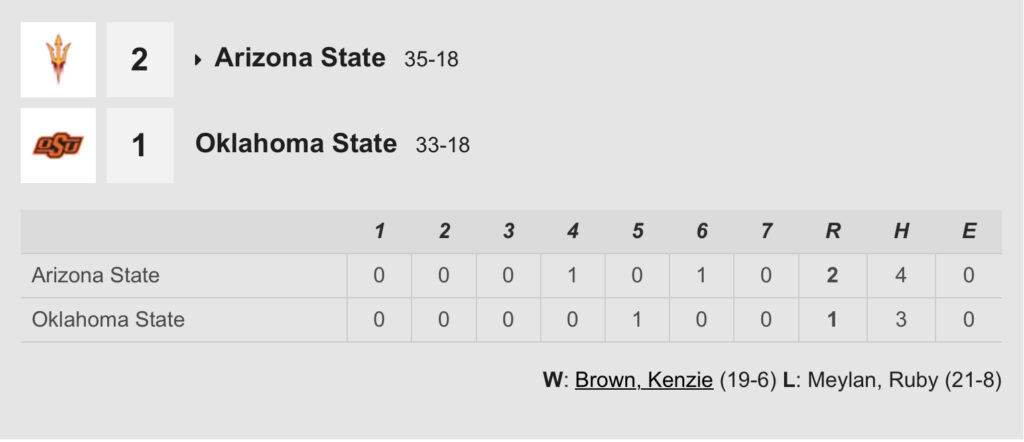Click inning 4 column header
Screen dimensions: 1024x442
(573, 231)
